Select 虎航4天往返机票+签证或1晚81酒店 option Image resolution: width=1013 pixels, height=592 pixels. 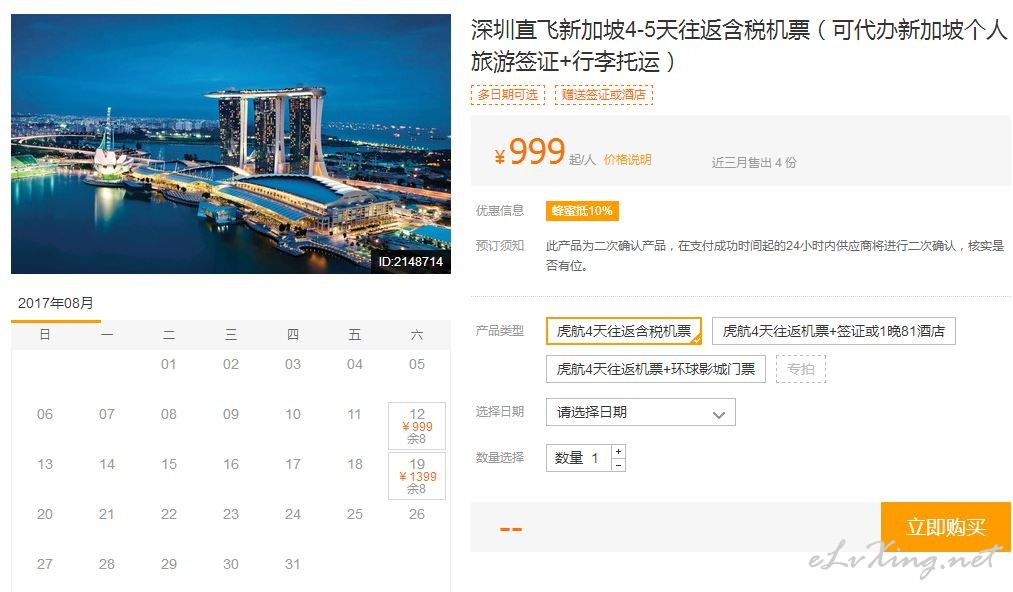[833, 331]
